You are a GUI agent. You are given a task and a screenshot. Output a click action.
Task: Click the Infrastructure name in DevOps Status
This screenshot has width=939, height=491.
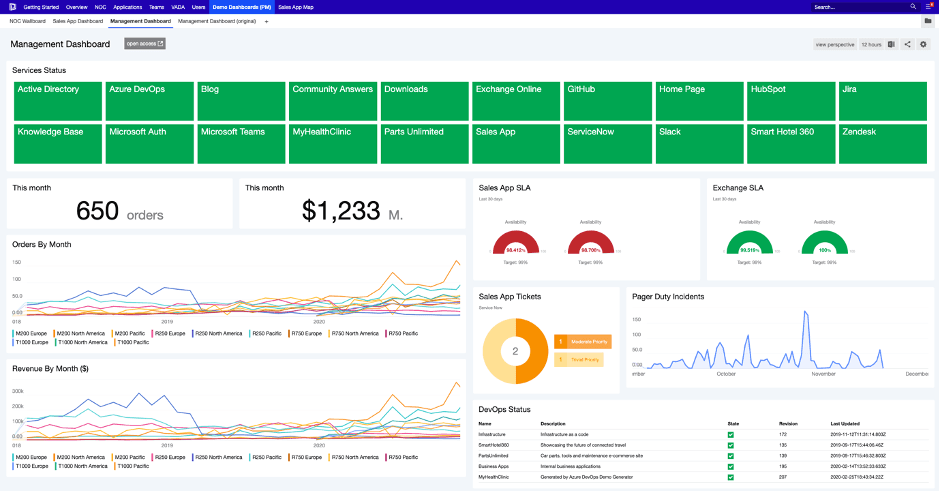click(492, 434)
